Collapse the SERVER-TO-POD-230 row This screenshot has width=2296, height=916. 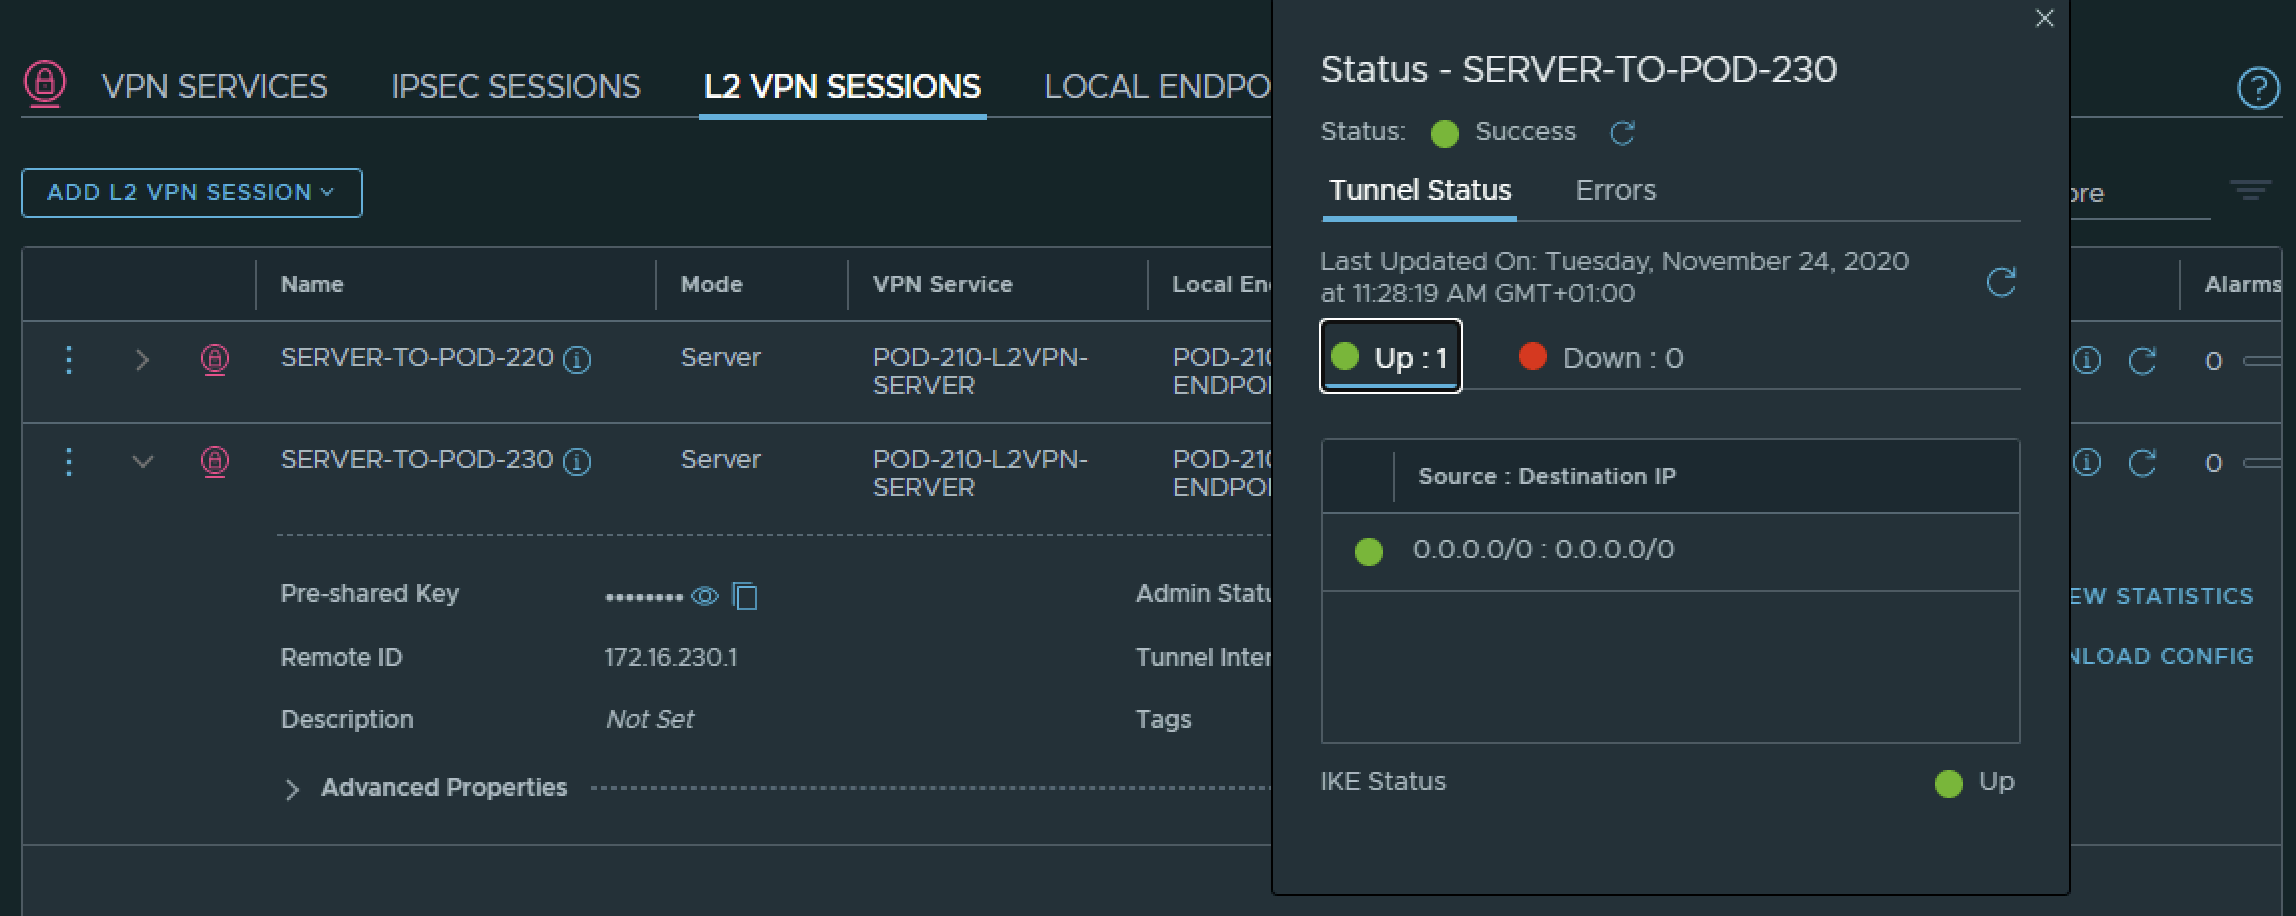click(x=142, y=462)
